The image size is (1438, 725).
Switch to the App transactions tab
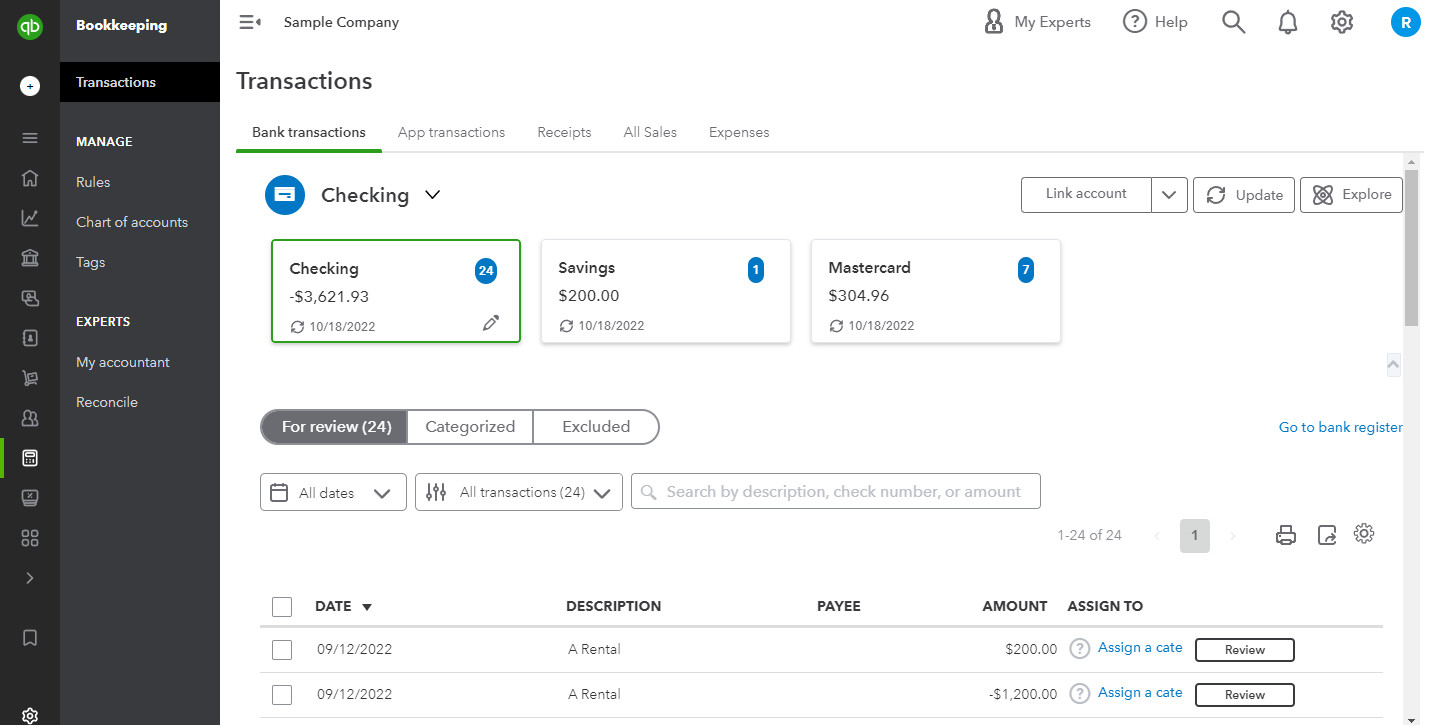click(451, 132)
